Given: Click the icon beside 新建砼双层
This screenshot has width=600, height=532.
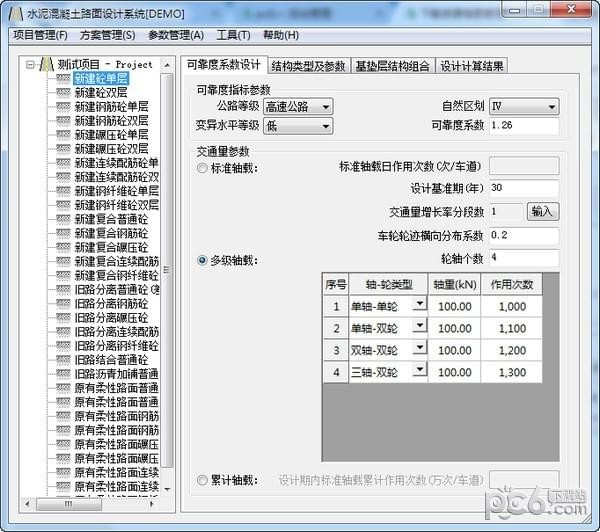Looking at the screenshot, I should click(x=63, y=92).
